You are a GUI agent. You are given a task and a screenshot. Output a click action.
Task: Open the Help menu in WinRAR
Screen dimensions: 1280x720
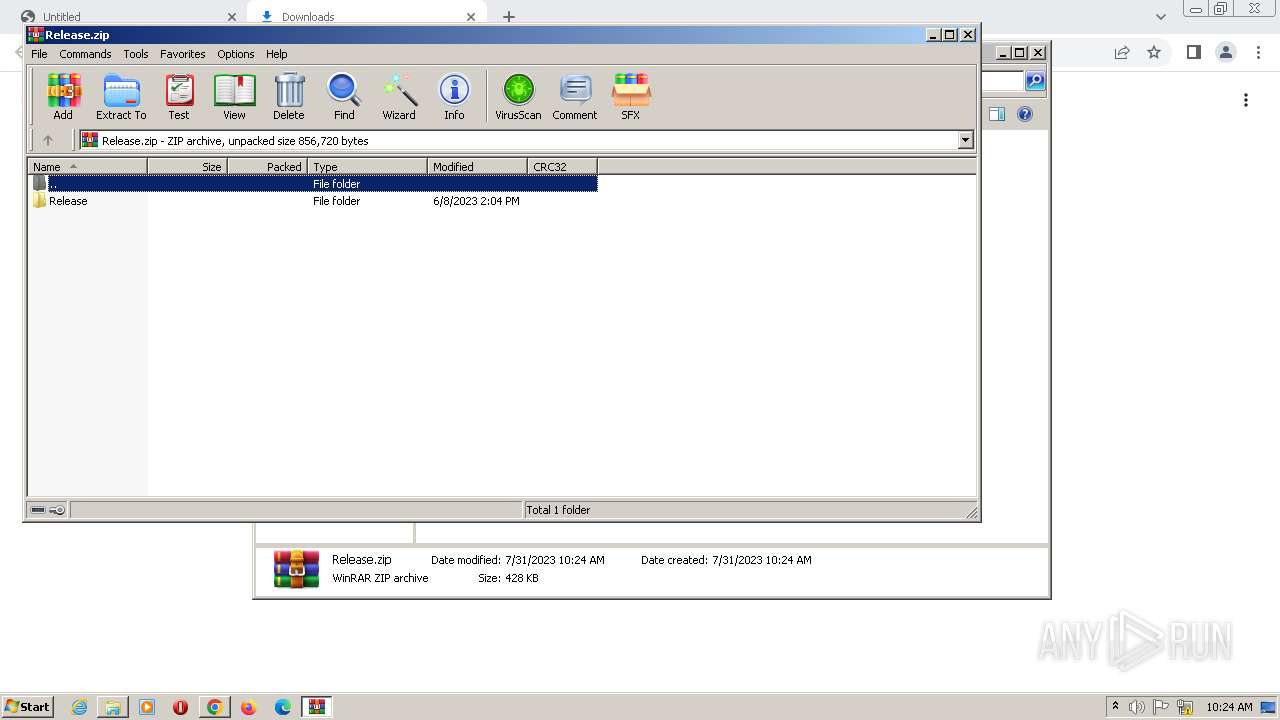click(277, 54)
